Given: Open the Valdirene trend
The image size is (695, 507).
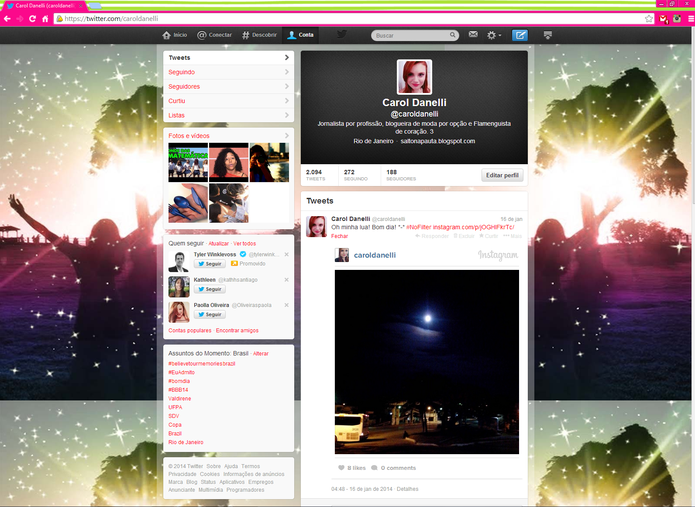Looking at the screenshot, I should pyautogui.click(x=180, y=398).
